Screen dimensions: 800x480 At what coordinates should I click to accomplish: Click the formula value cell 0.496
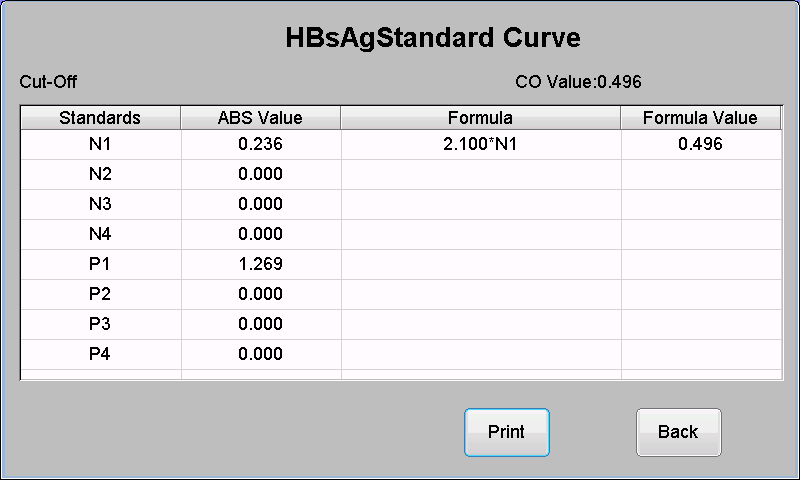click(701, 144)
